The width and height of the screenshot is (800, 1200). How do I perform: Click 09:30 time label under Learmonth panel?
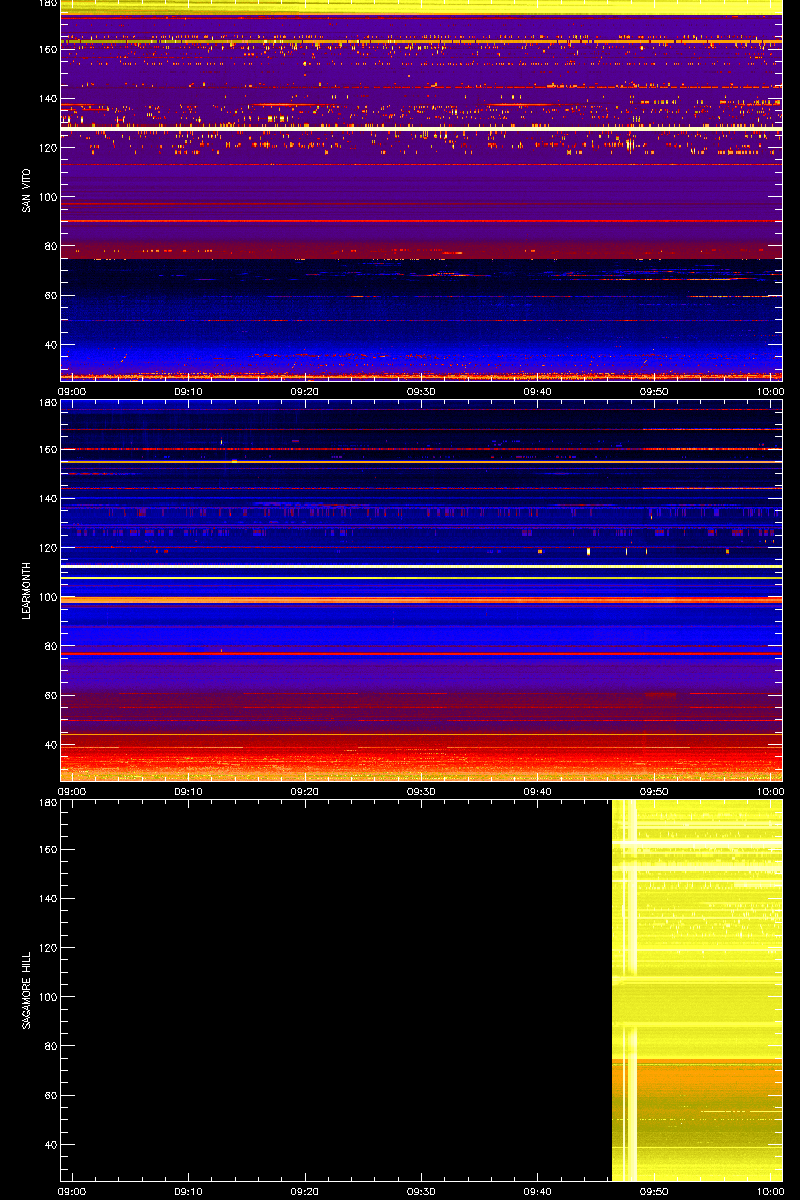point(421,792)
